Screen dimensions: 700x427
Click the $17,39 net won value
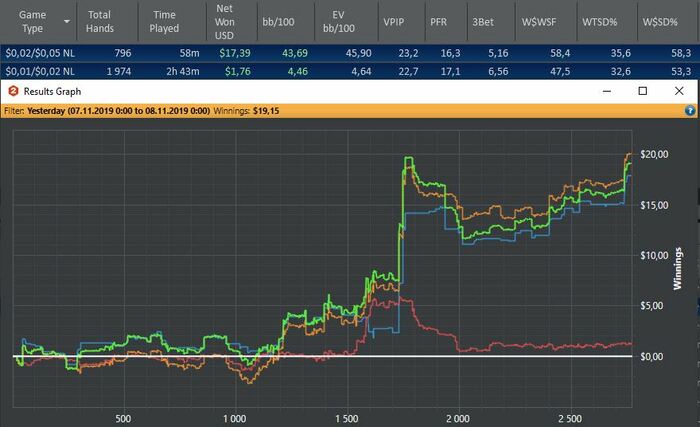tap(235, 53)
